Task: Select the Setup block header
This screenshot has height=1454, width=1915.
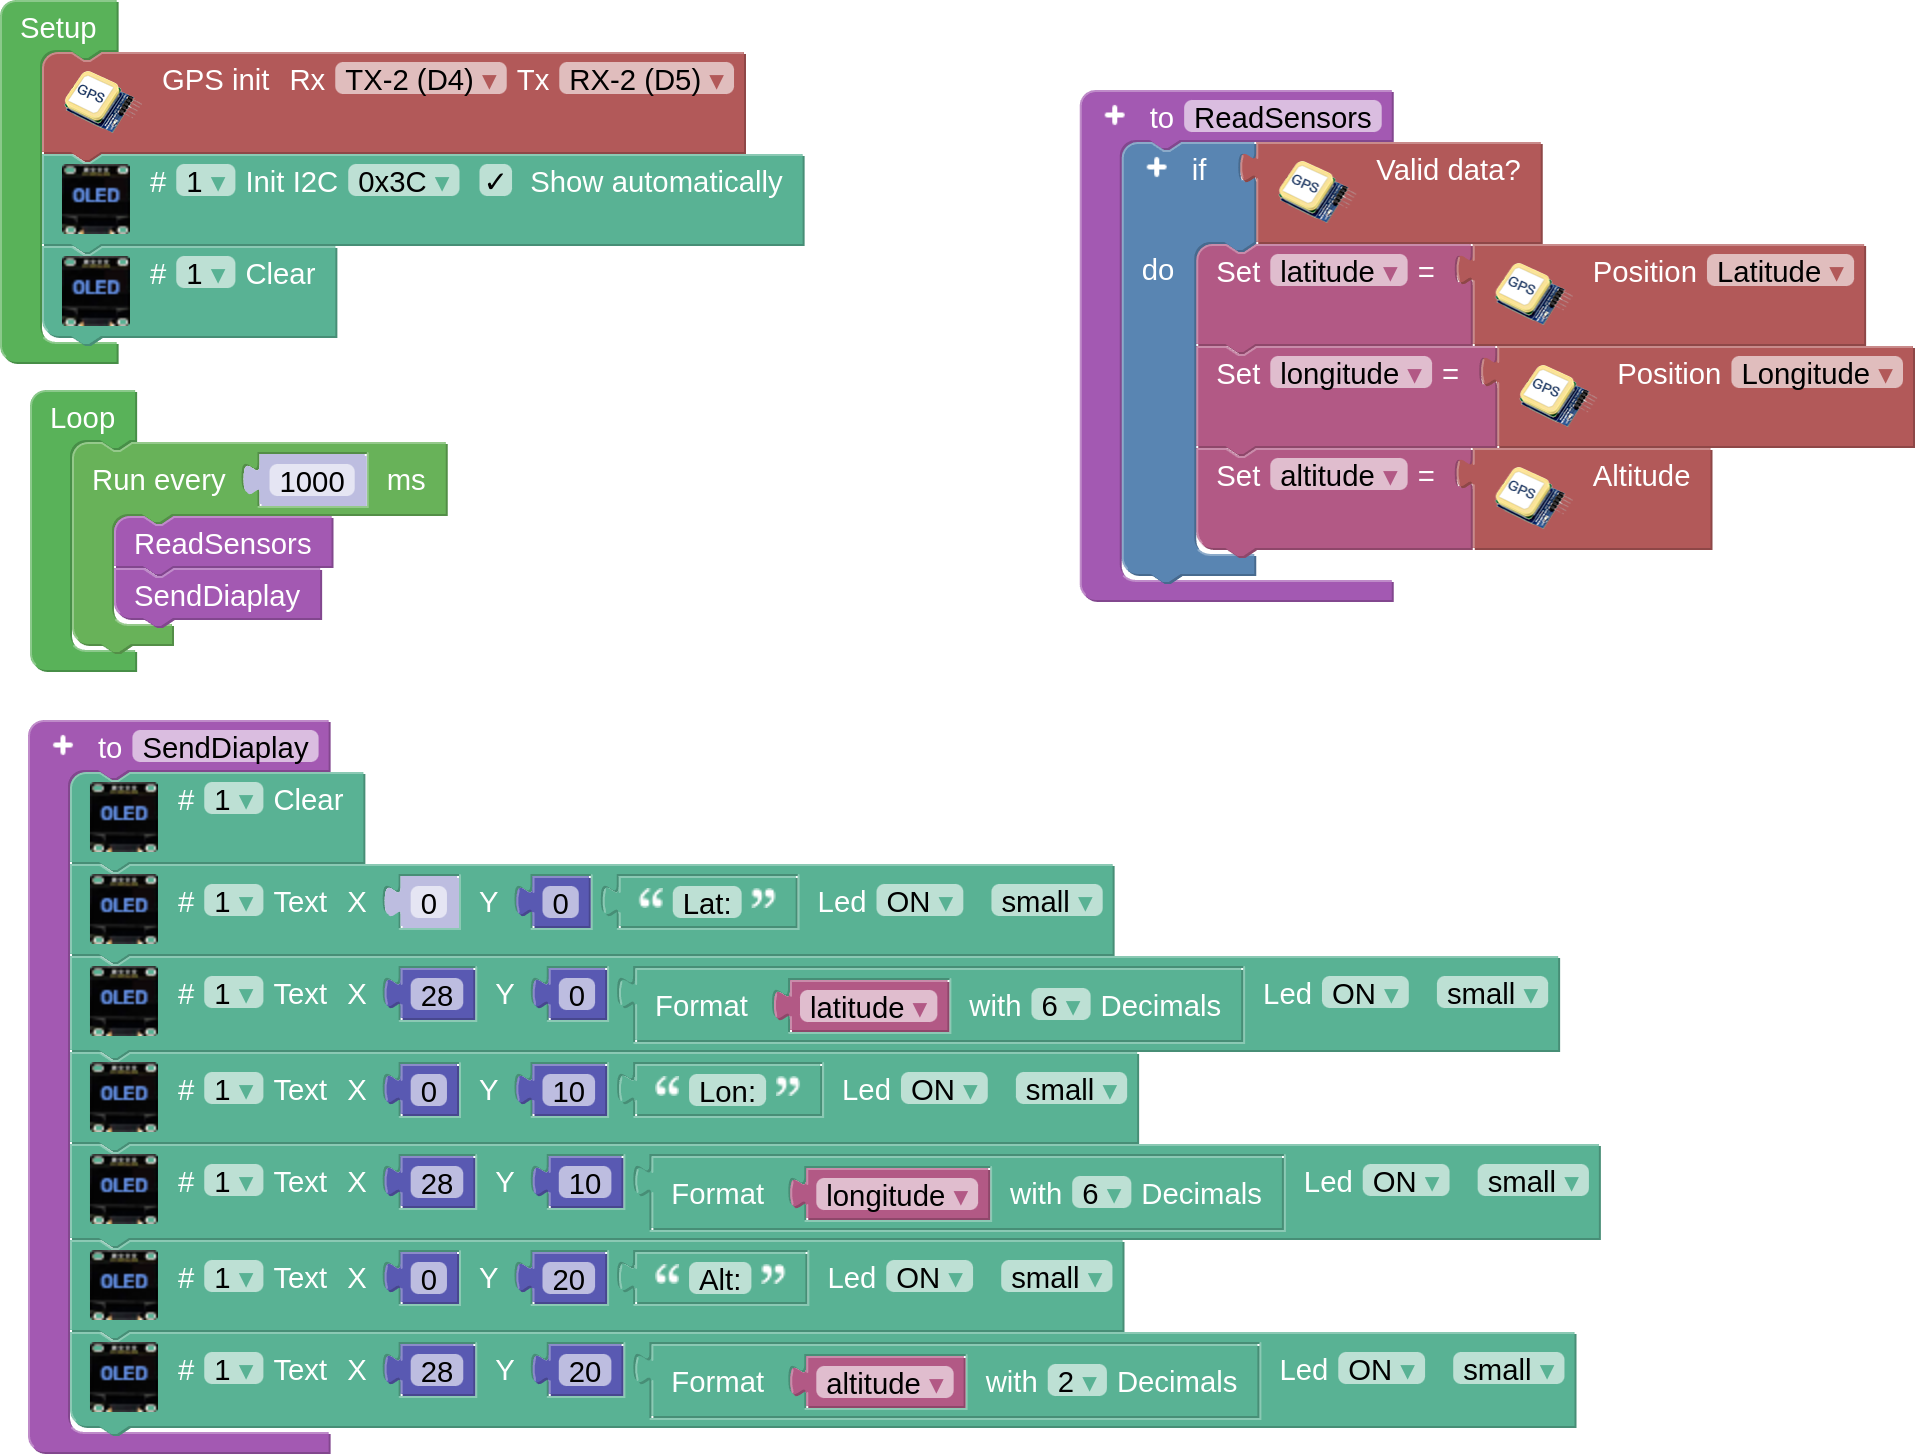Action: tap(58, 28)
